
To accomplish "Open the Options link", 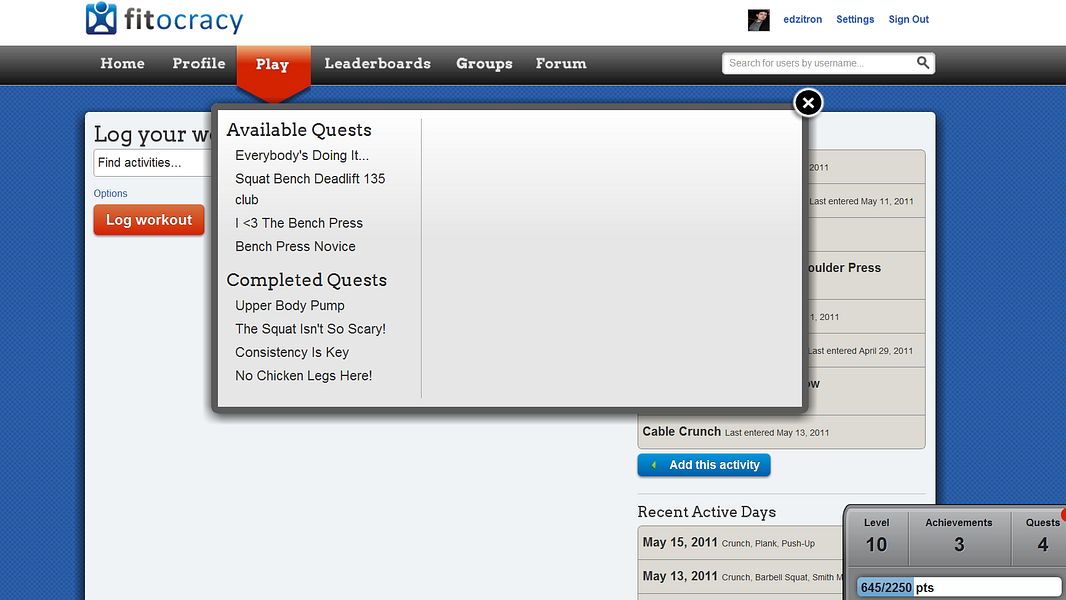I will [110, 194].
